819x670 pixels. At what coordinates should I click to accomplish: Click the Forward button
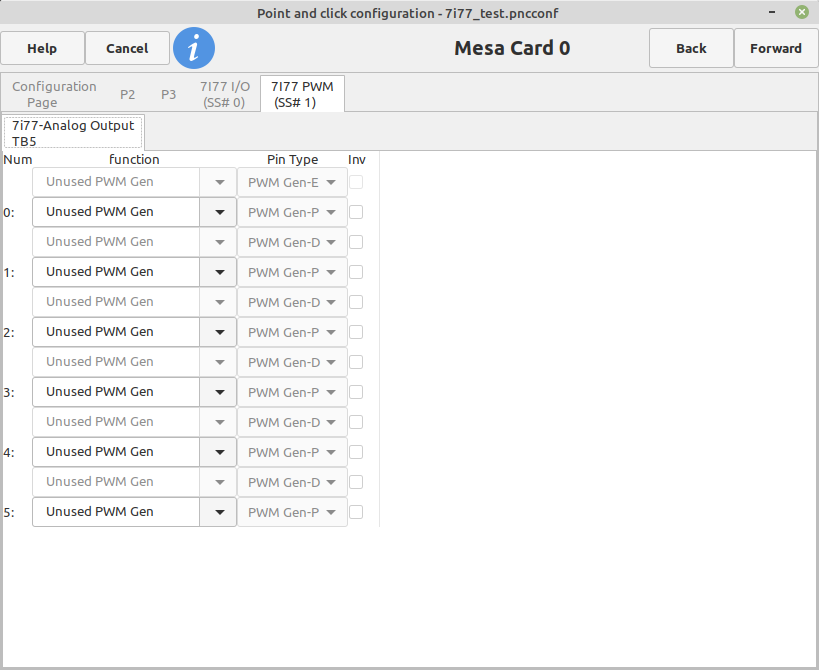[x=776, y=49]
